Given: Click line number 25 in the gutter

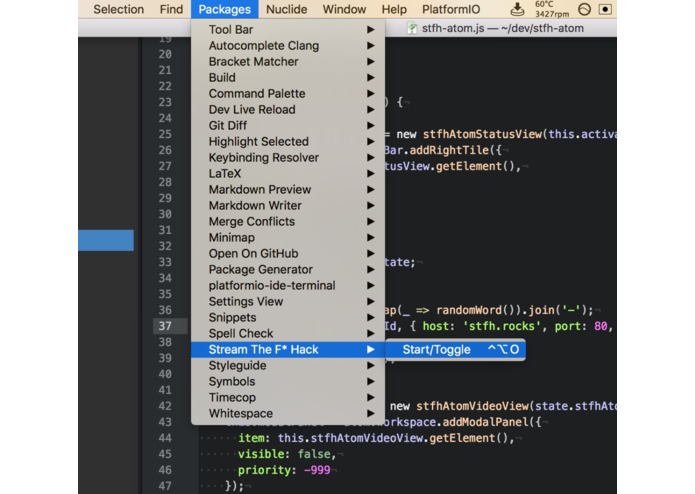Looking at the screenshot, I should pyautogui.click(x=165, y=134).
